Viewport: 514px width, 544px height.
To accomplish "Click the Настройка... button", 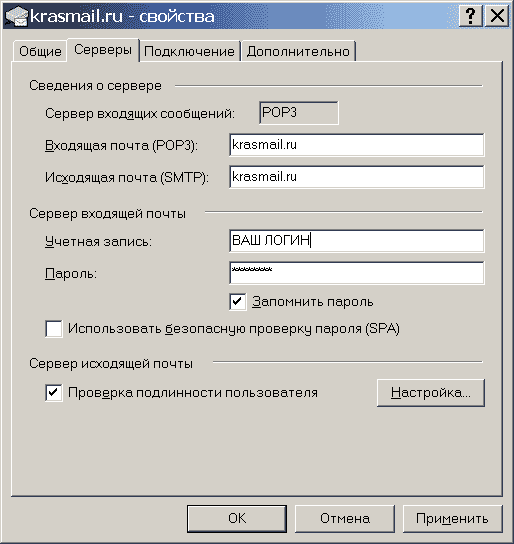I will point(431,393).
